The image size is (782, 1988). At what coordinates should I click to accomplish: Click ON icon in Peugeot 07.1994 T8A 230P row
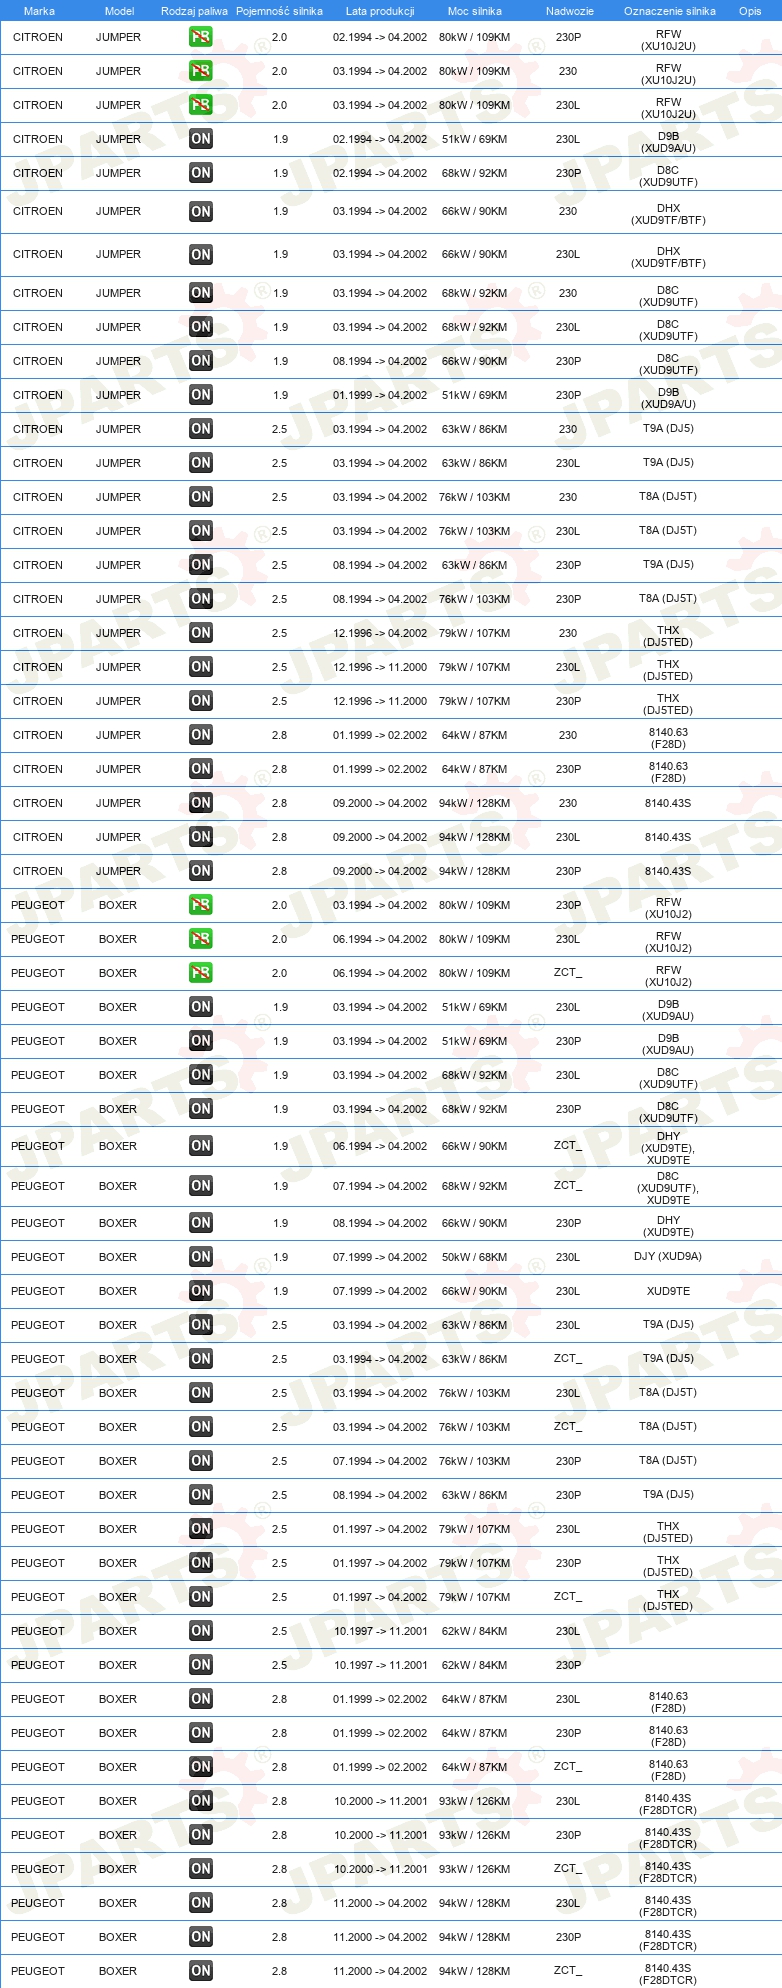coord(201,1461)
